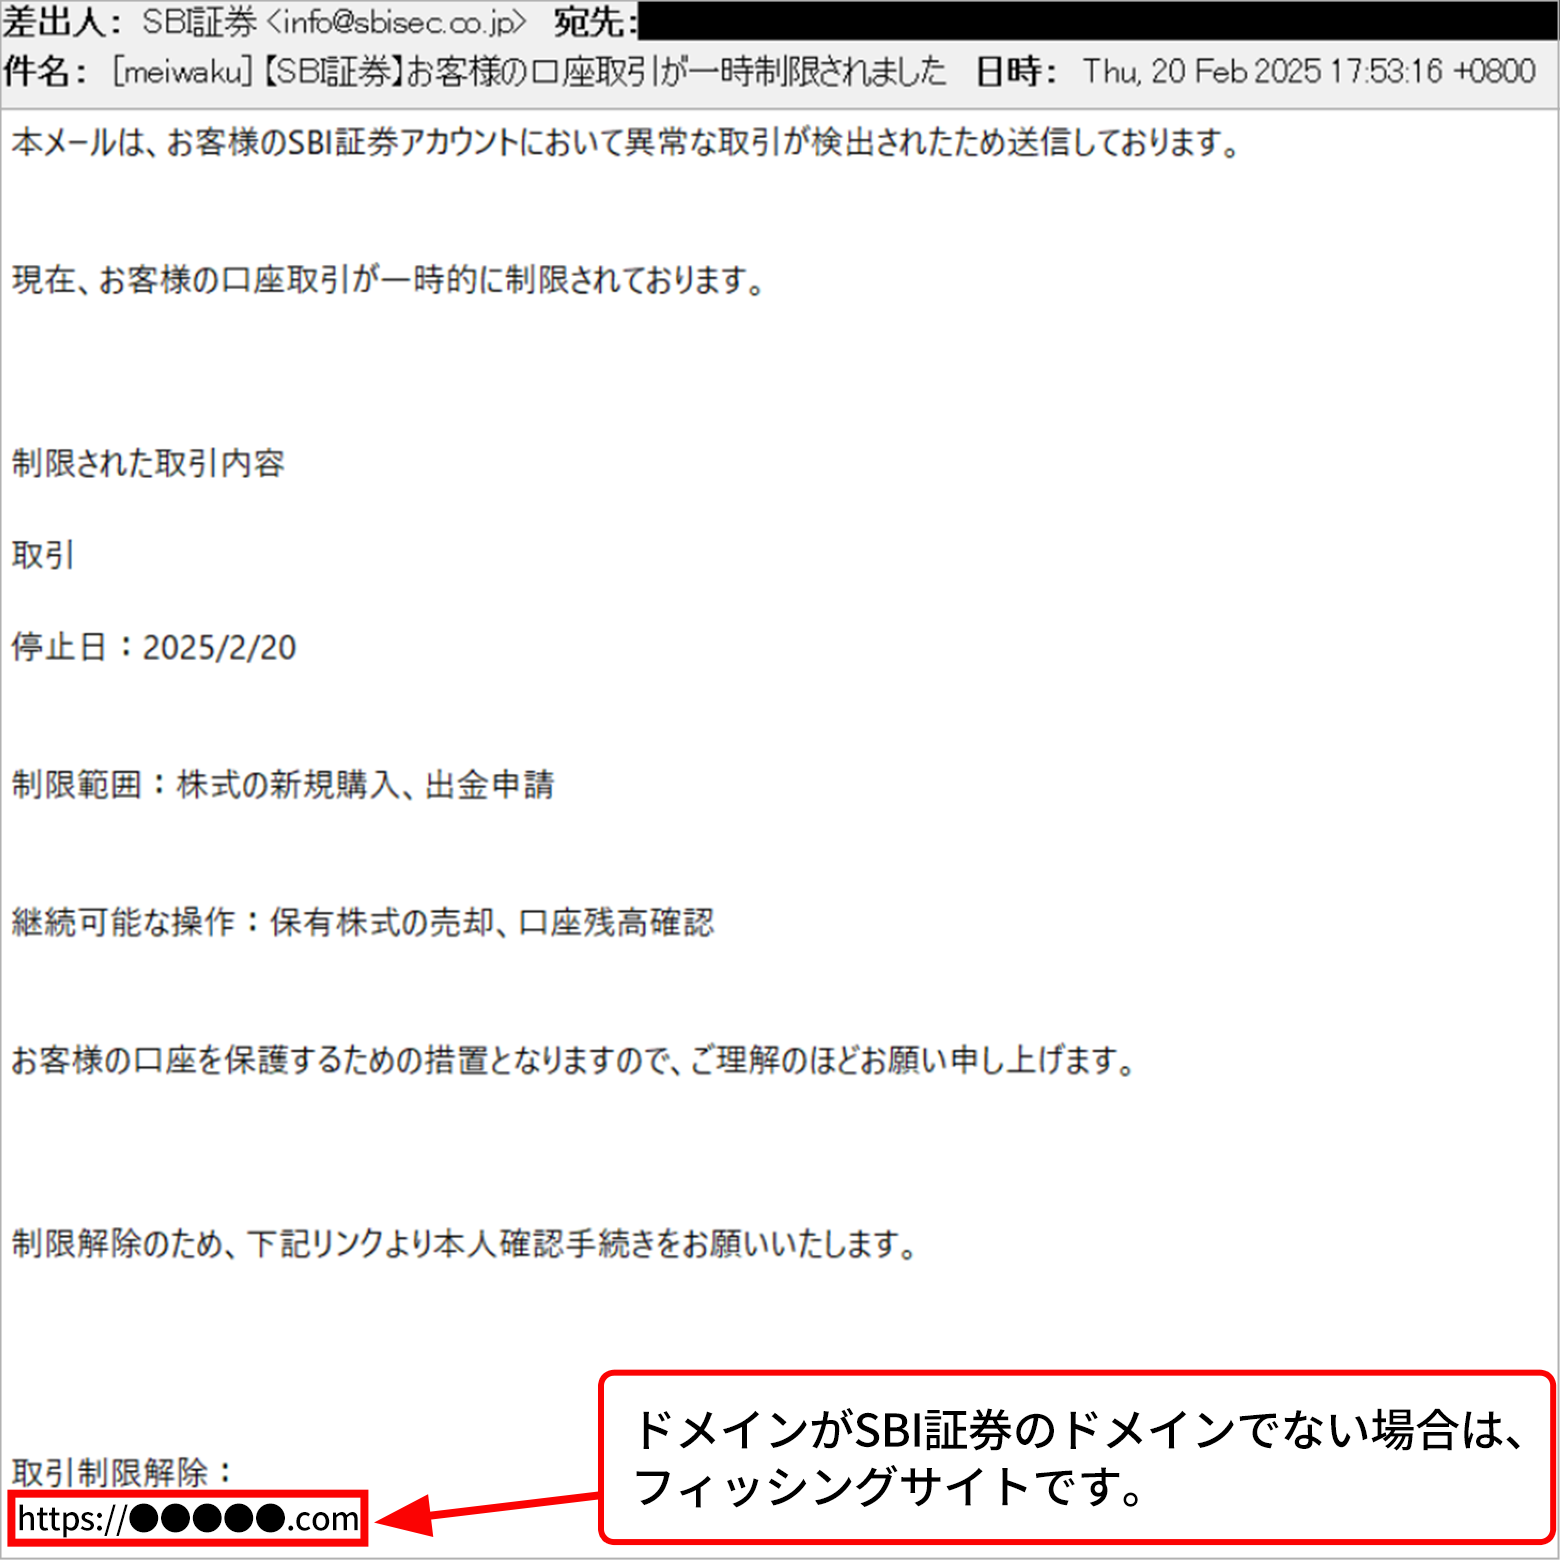Select the 停止日：2025/2/20 line
This screenshot has height=1560, width=1560.
tap(154, 647)
